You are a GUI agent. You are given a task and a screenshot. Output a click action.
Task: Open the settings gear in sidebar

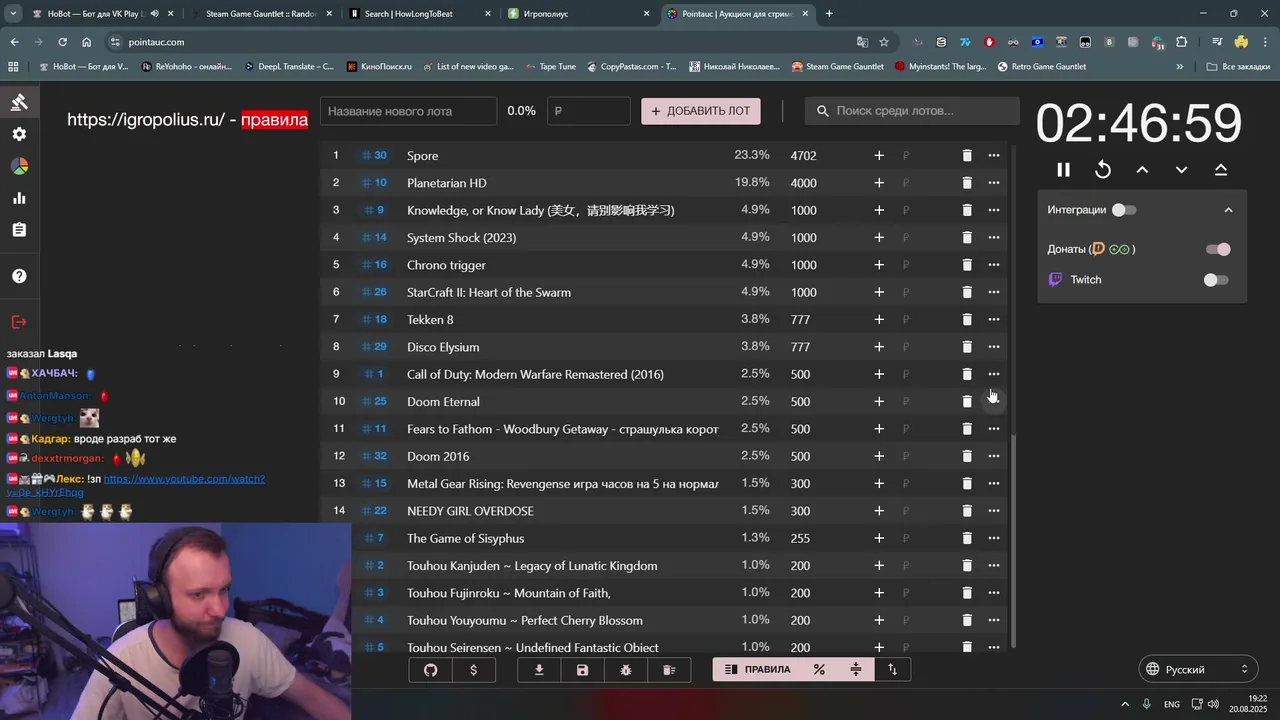point(19,134)
